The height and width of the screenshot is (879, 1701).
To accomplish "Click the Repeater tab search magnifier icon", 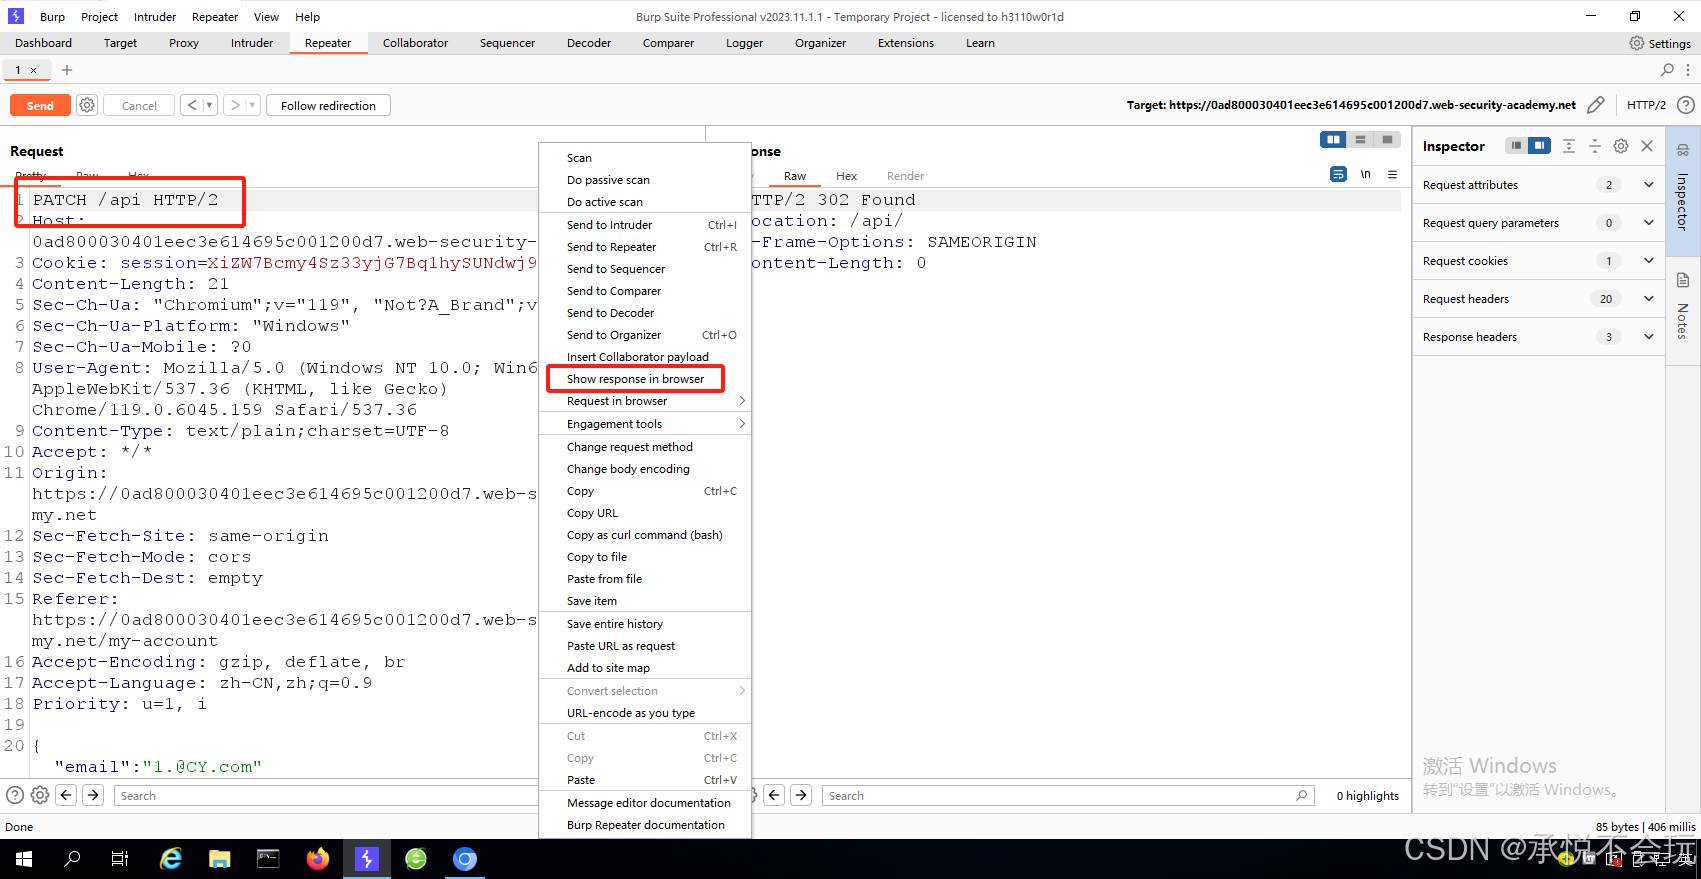I will pos(1667,70).
